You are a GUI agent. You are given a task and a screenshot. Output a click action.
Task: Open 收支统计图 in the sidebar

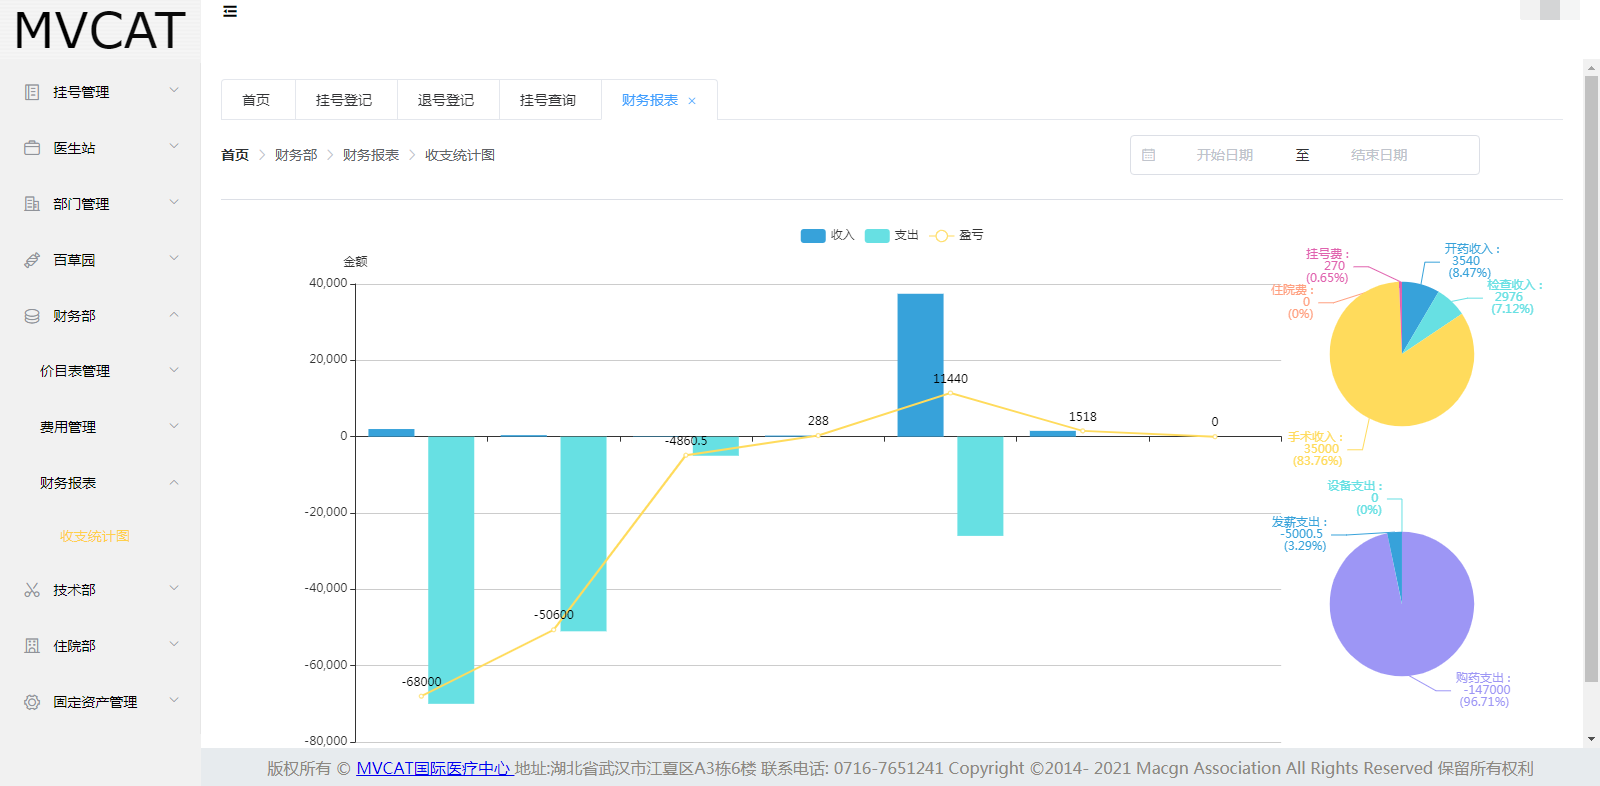tap(95, 536)
